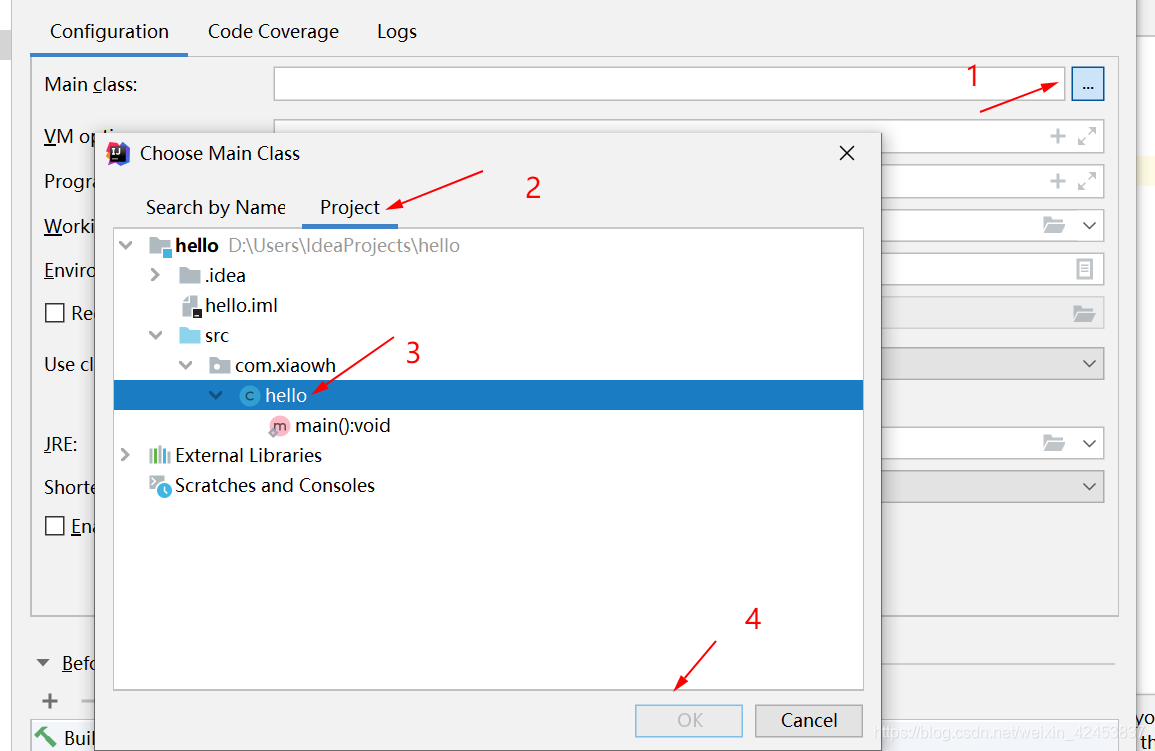Click the Cancel button
1155x751 pixels.
pos(809,720)
